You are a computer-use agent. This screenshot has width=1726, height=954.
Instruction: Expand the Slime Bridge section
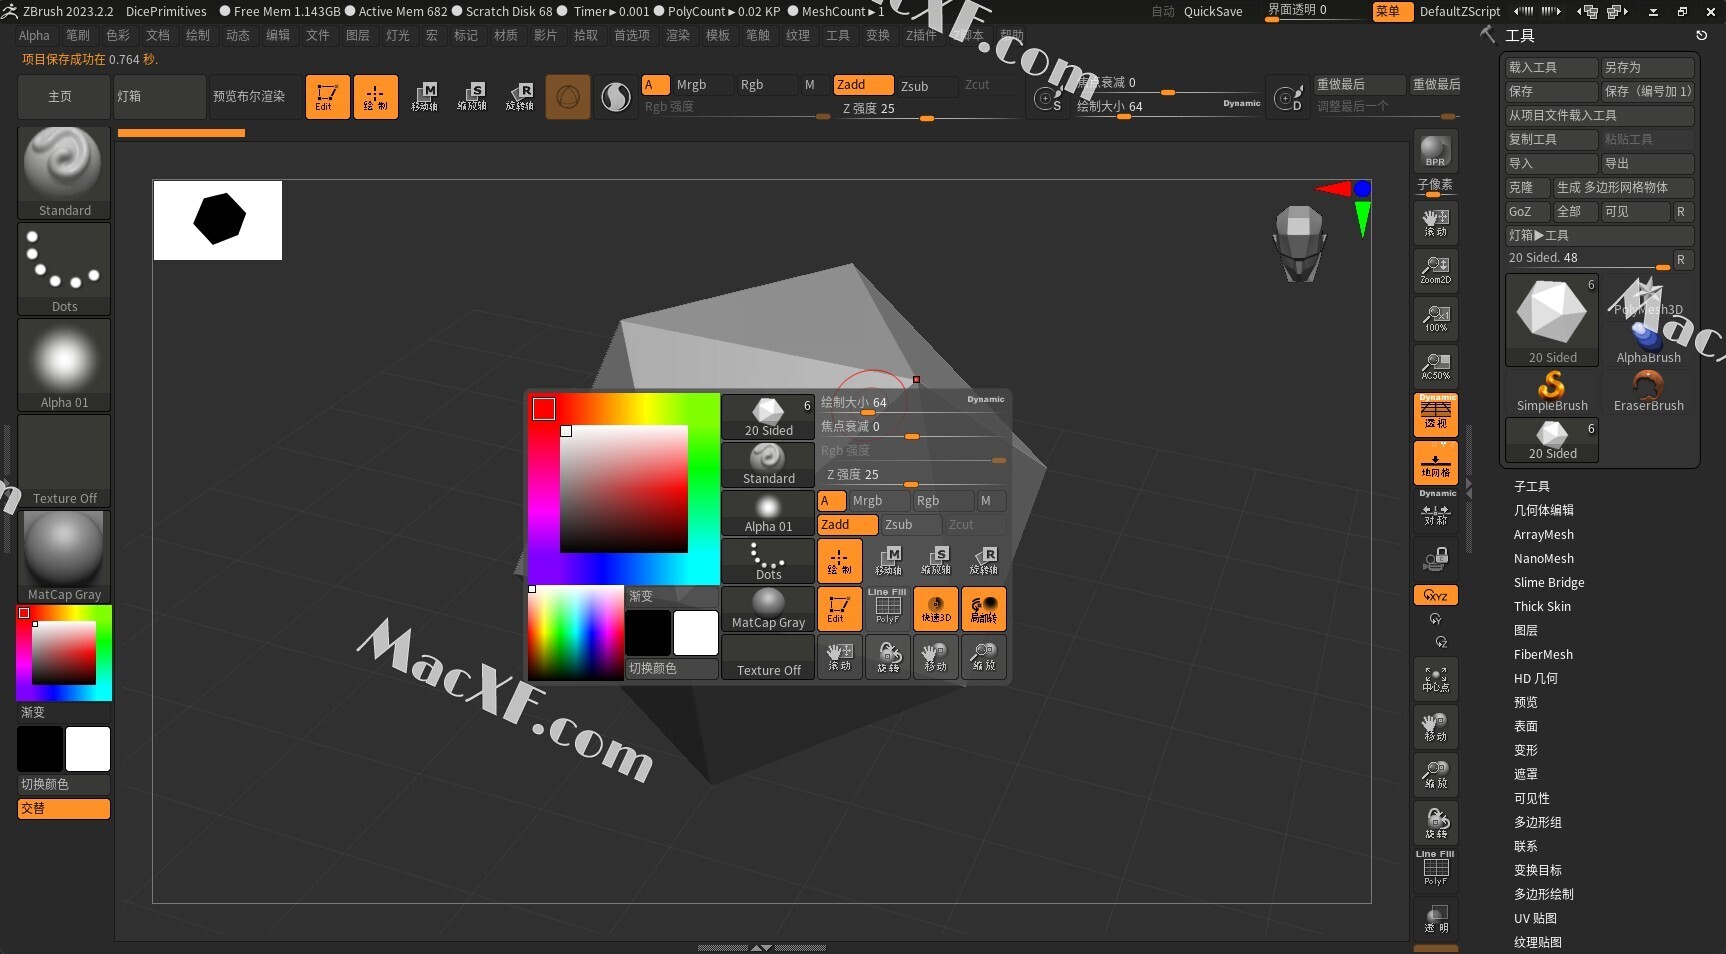[x=1548, y=583]
